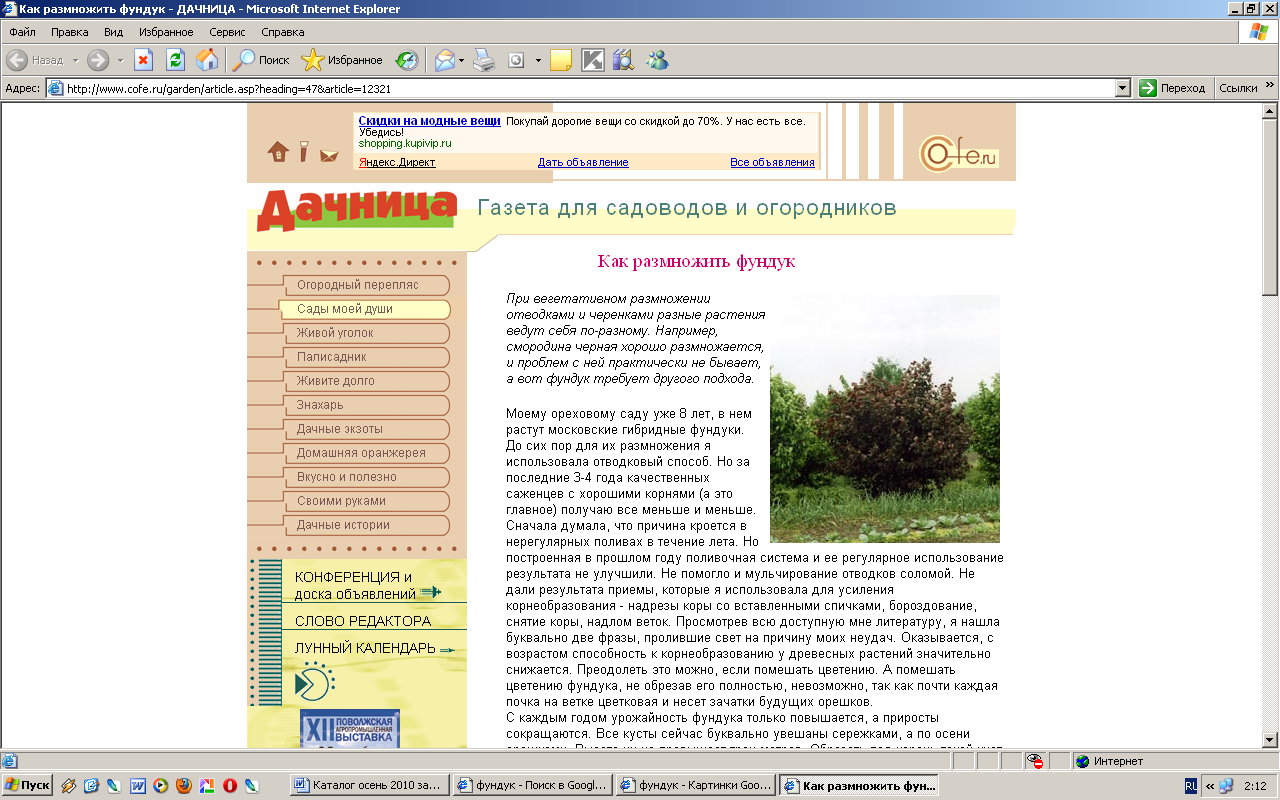The width and height of the screenshot is (1280, 800).
Task: Go to browser Home page icon
Action: tap(206, 60)
